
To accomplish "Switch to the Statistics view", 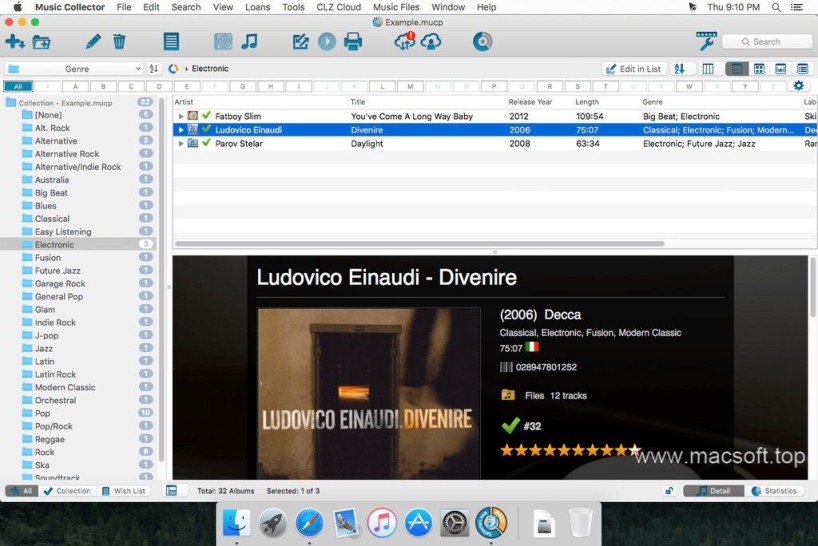I will coord(774,491).
